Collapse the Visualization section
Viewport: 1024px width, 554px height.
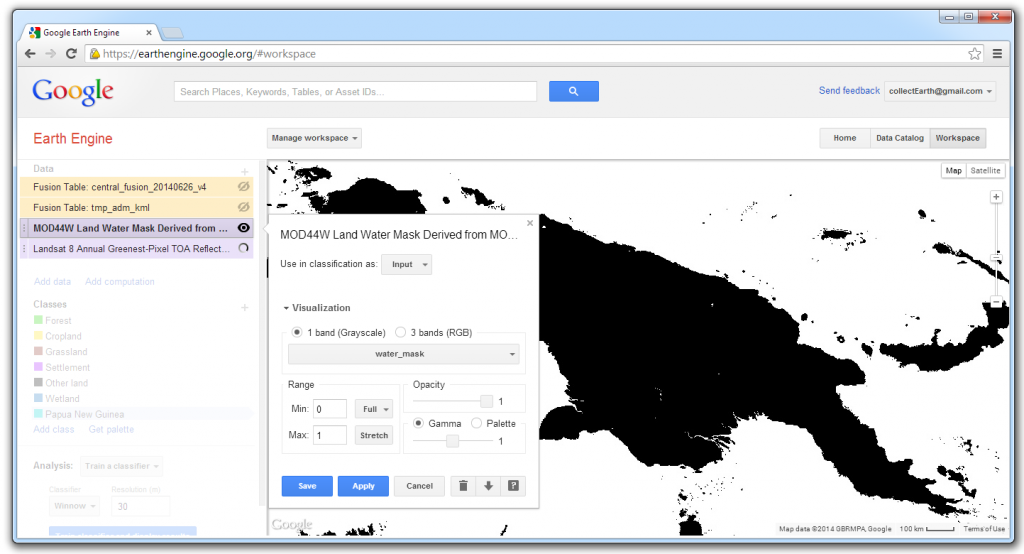pos(317,308)
